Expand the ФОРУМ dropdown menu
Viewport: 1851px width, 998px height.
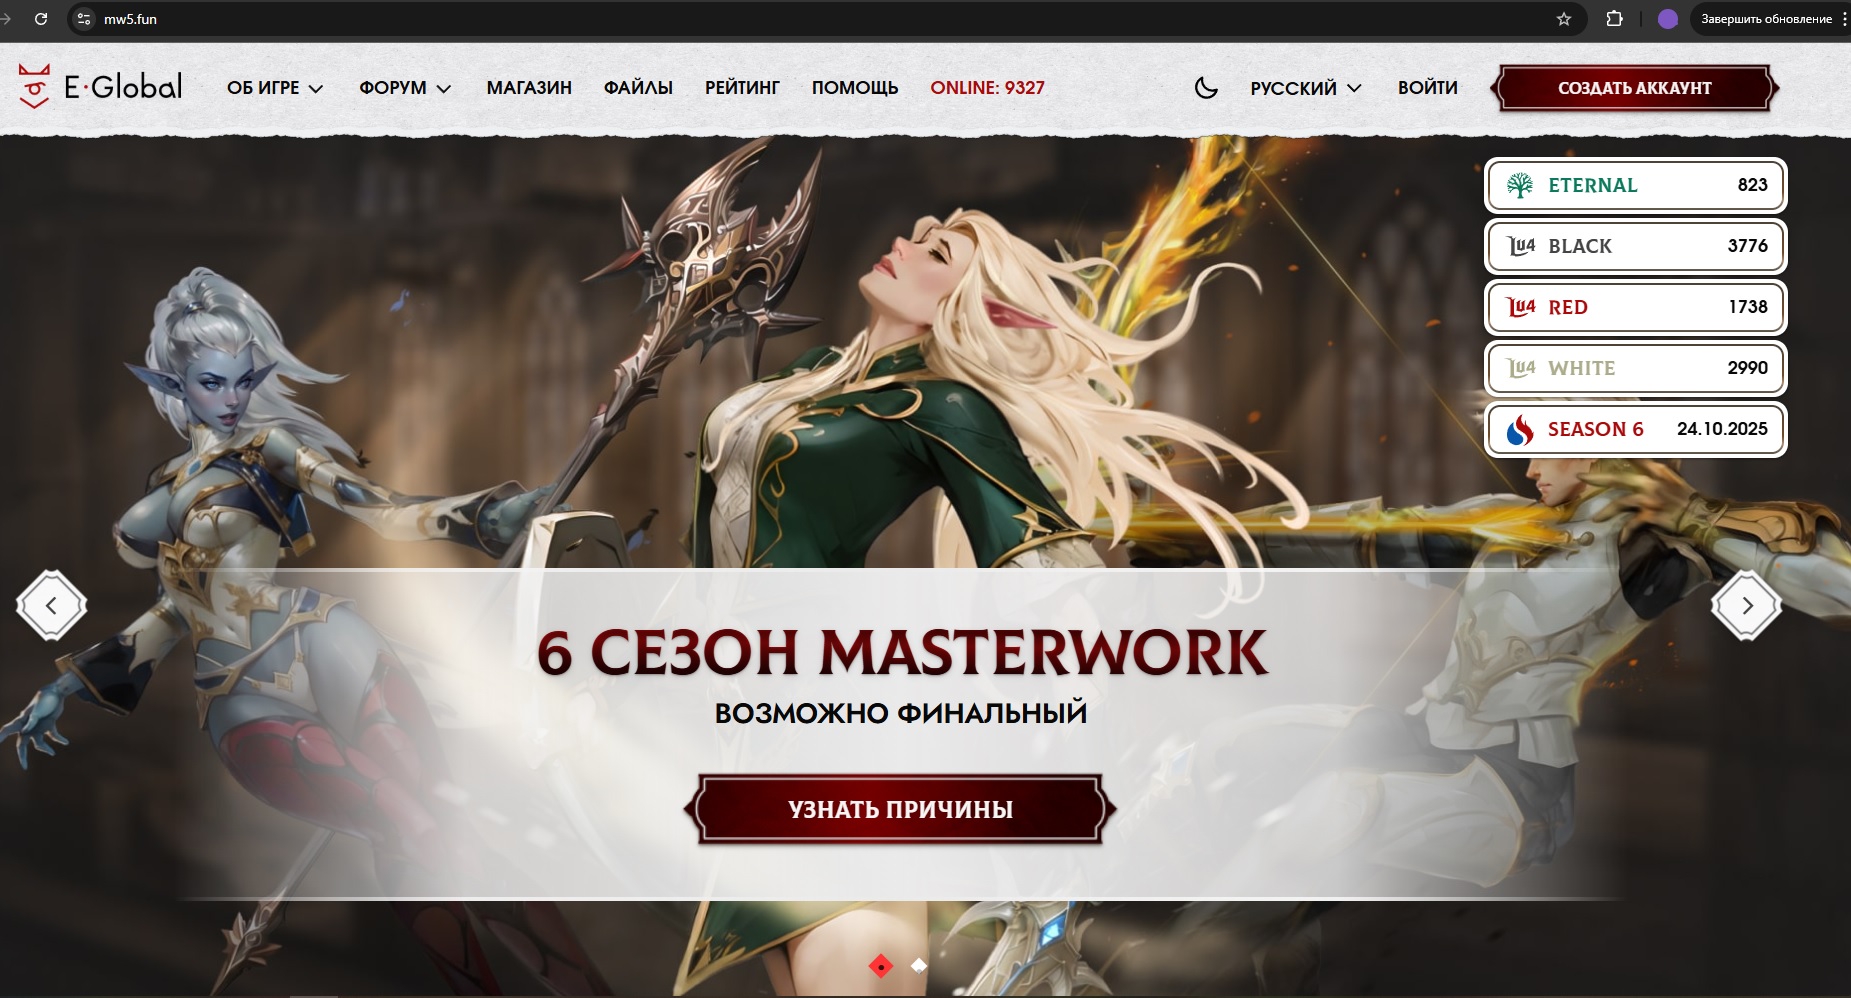(x=405, y=88)
